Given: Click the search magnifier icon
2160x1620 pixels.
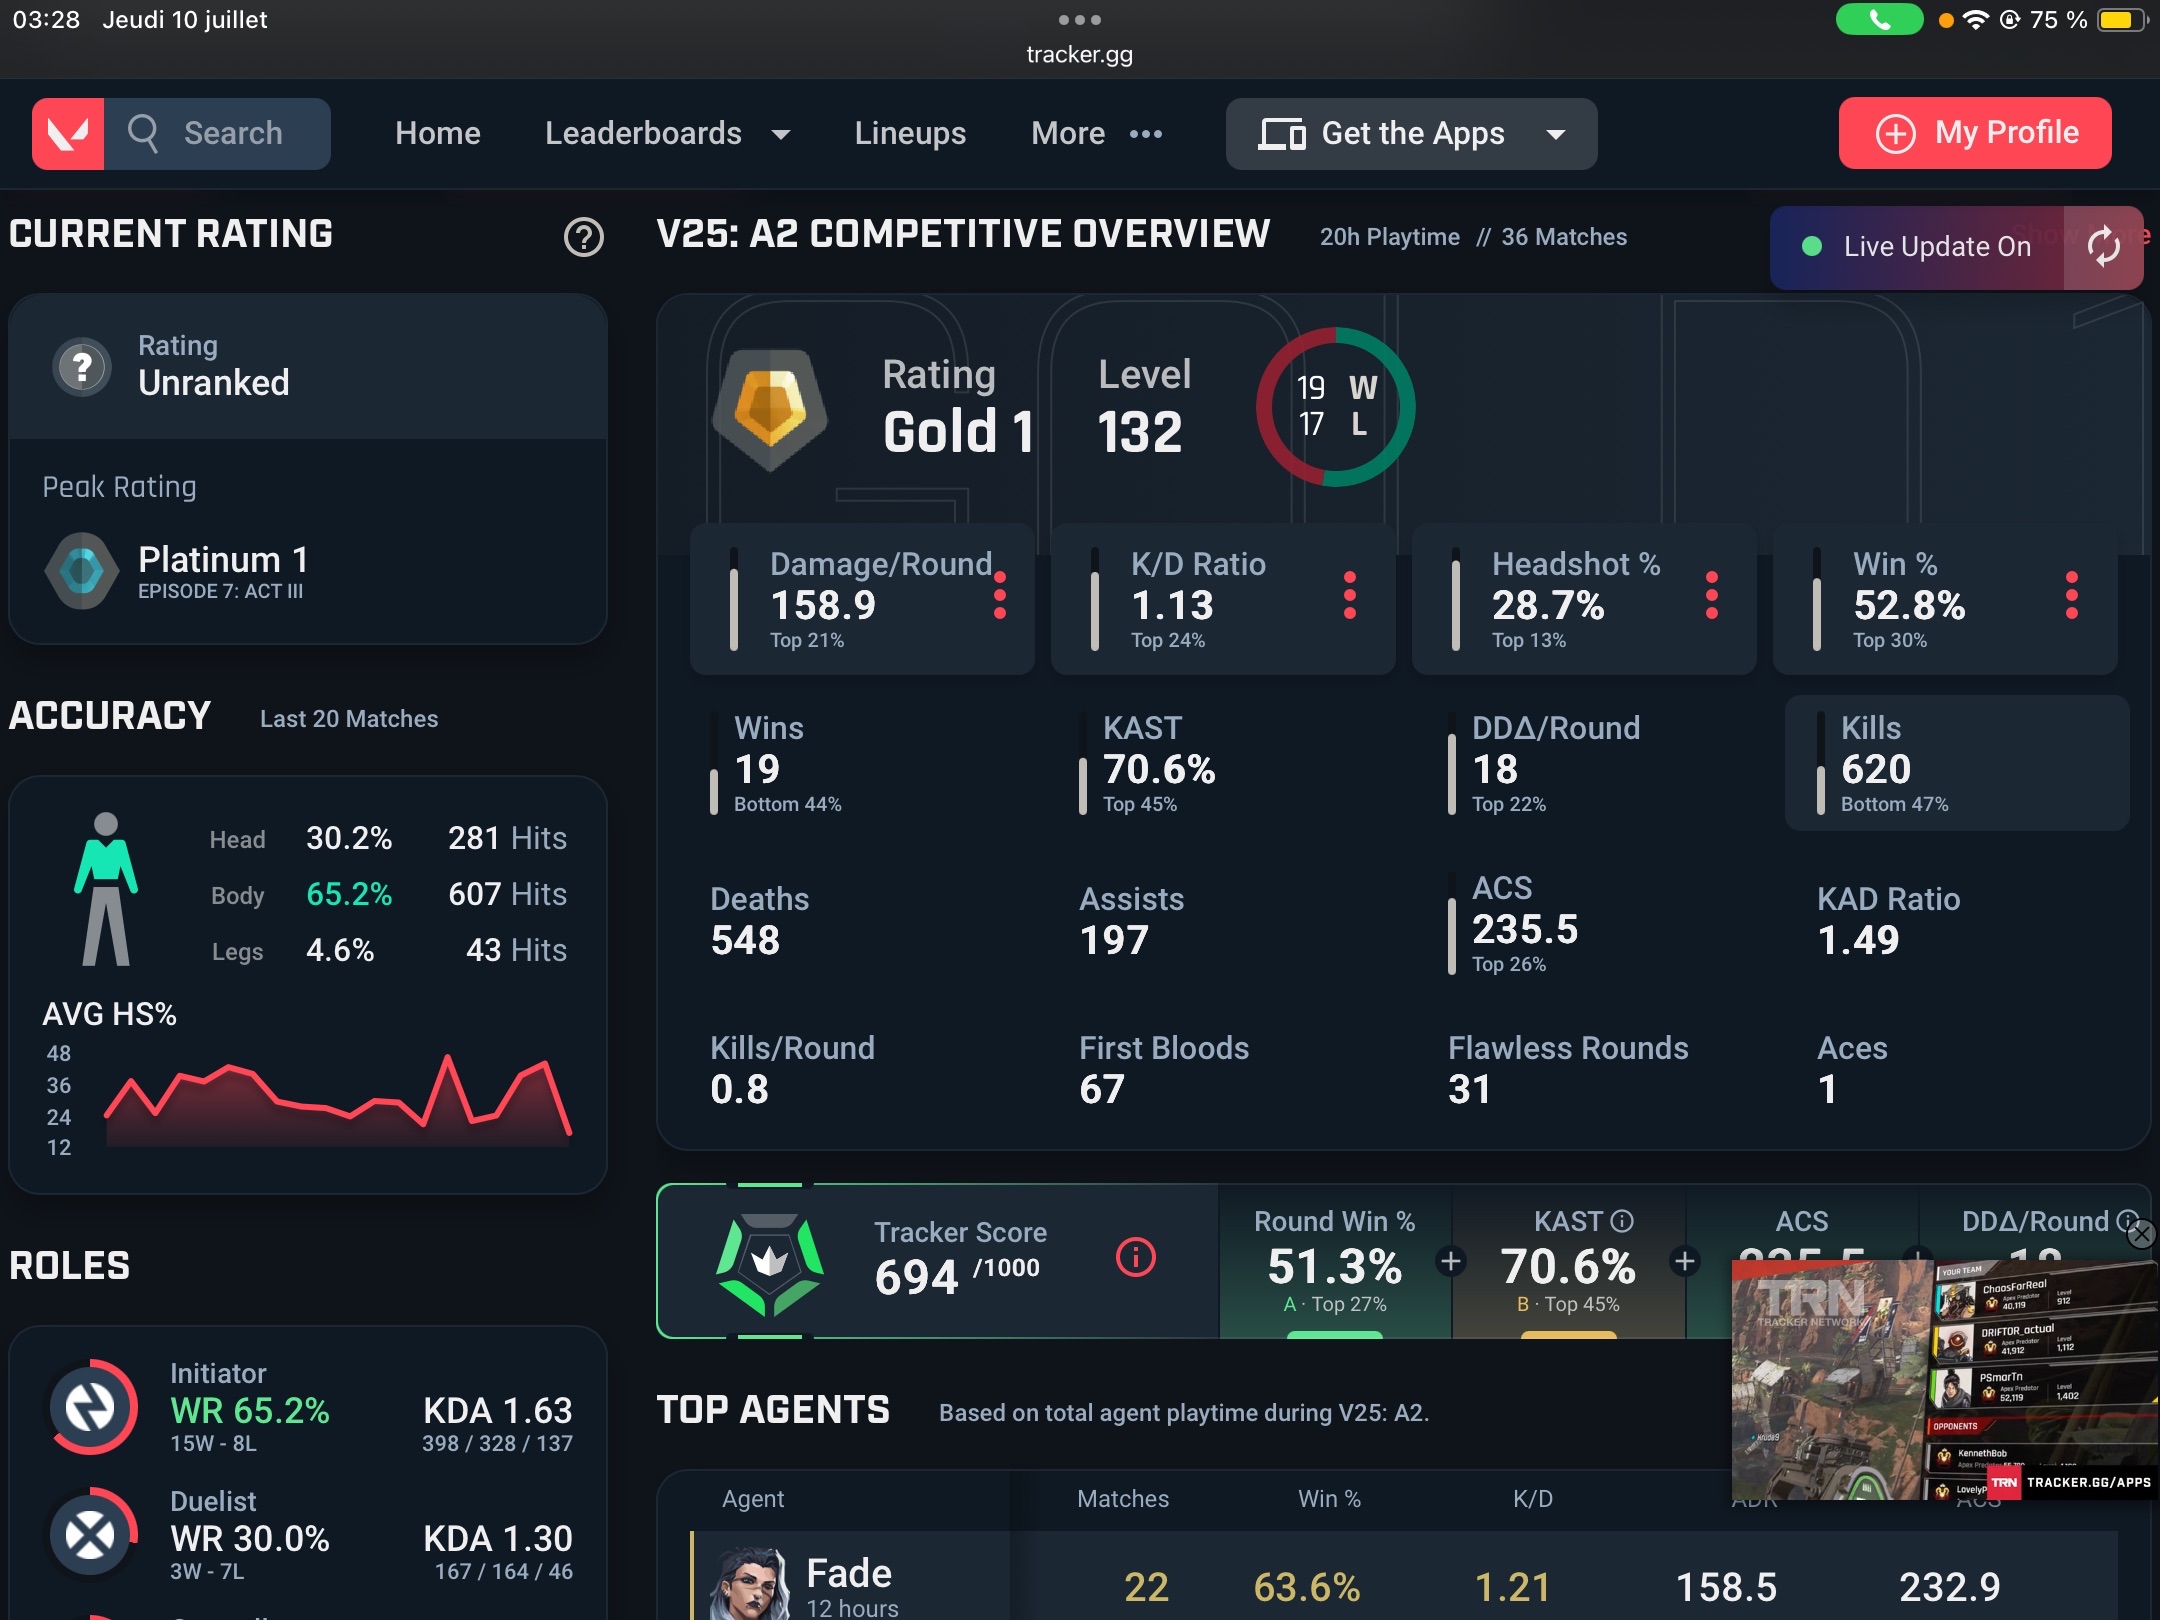Looking at the screenshot, I should pyautogui.click(x=143, y=133).
